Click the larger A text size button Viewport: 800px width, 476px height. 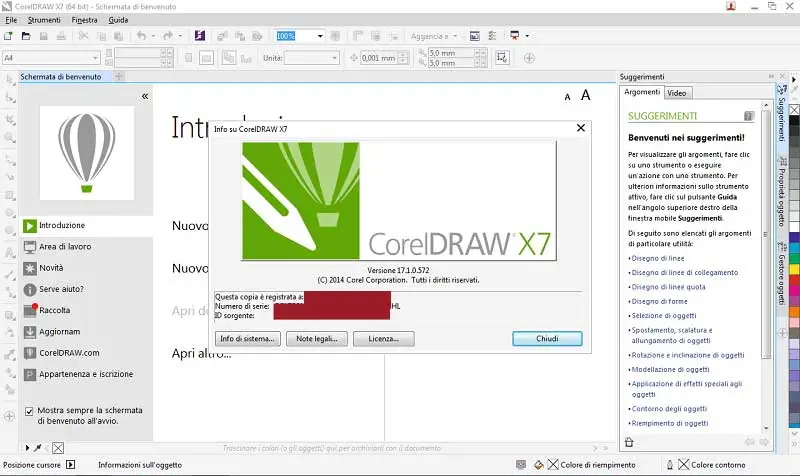(586, 95)
